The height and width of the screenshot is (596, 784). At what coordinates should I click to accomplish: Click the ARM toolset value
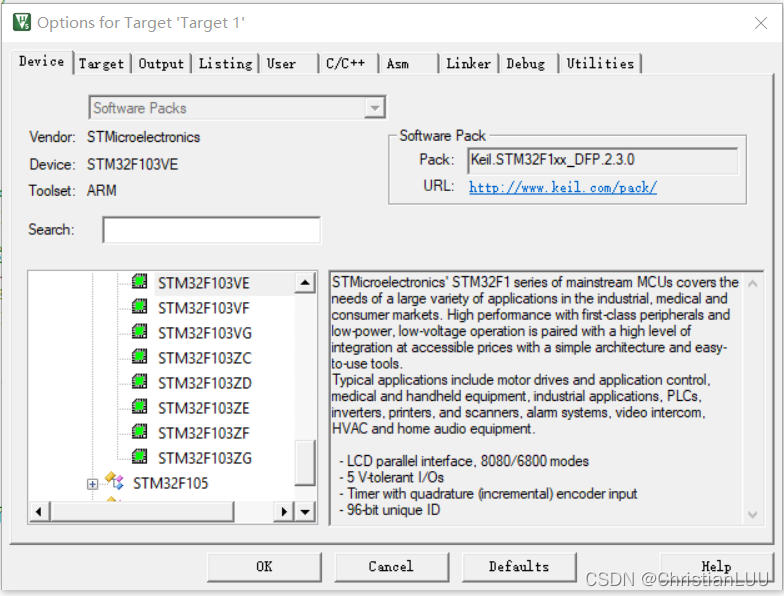tap(102, 190)
